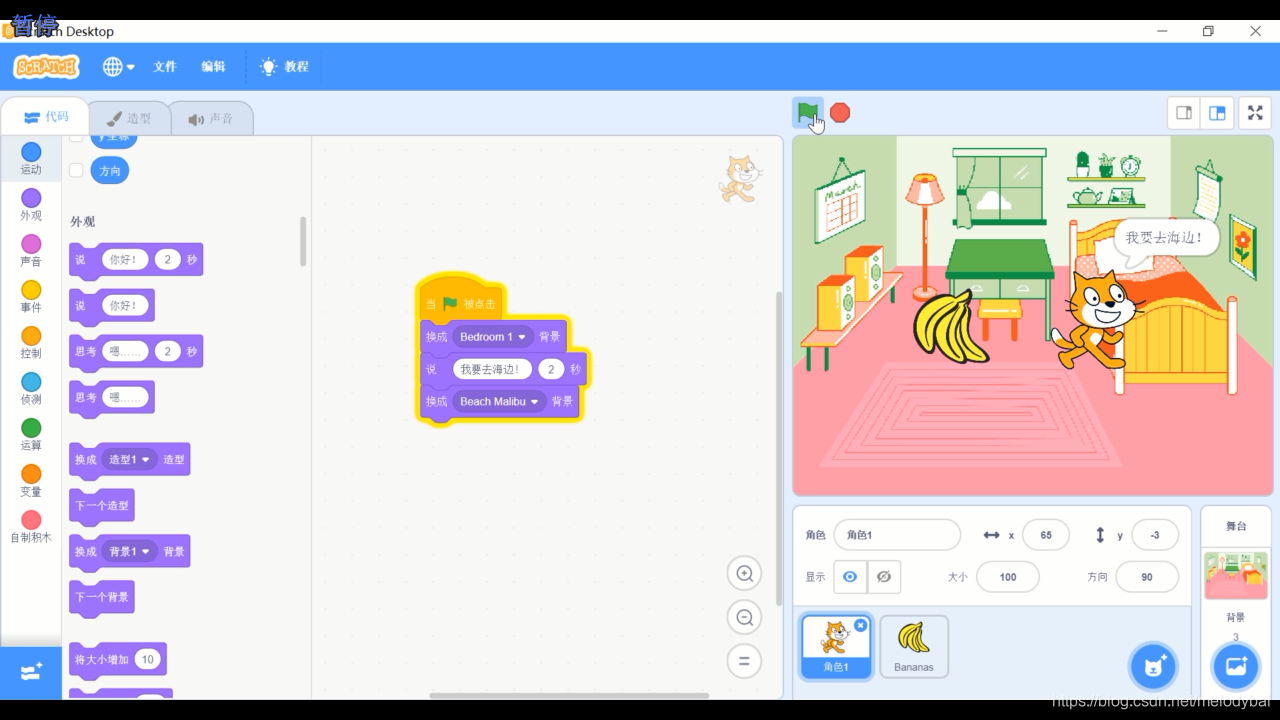The height and width of the screenshot is (720, 1280).
Task: Open the Bedroom 1 backdrop dropdown
Action: coord(492,337)
